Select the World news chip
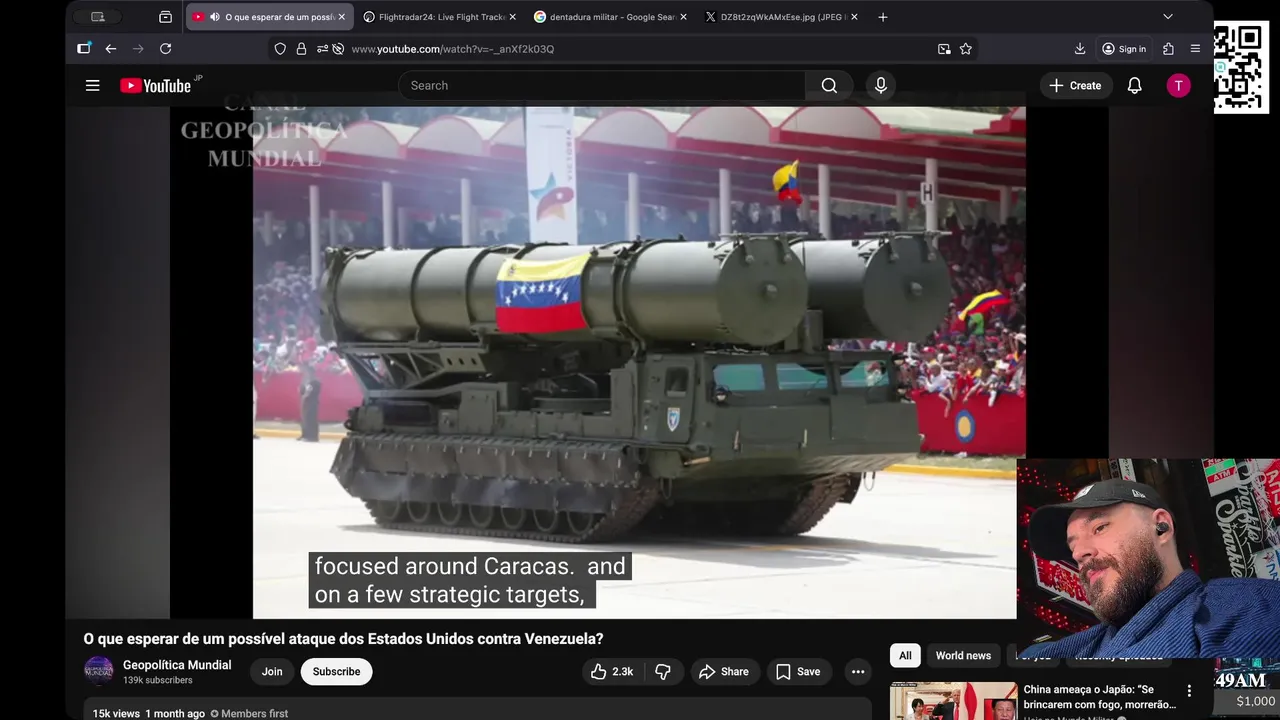Image resolution: width=1280 pixels, height=720 pixels. pos(963,656)
